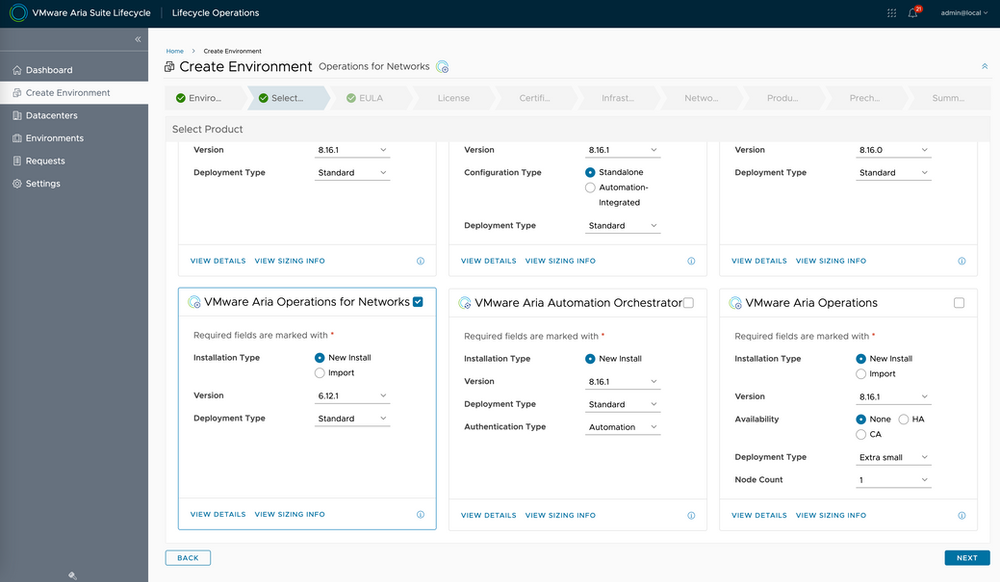Click the Dashboard home icon in sidebar

coord(17,70)
